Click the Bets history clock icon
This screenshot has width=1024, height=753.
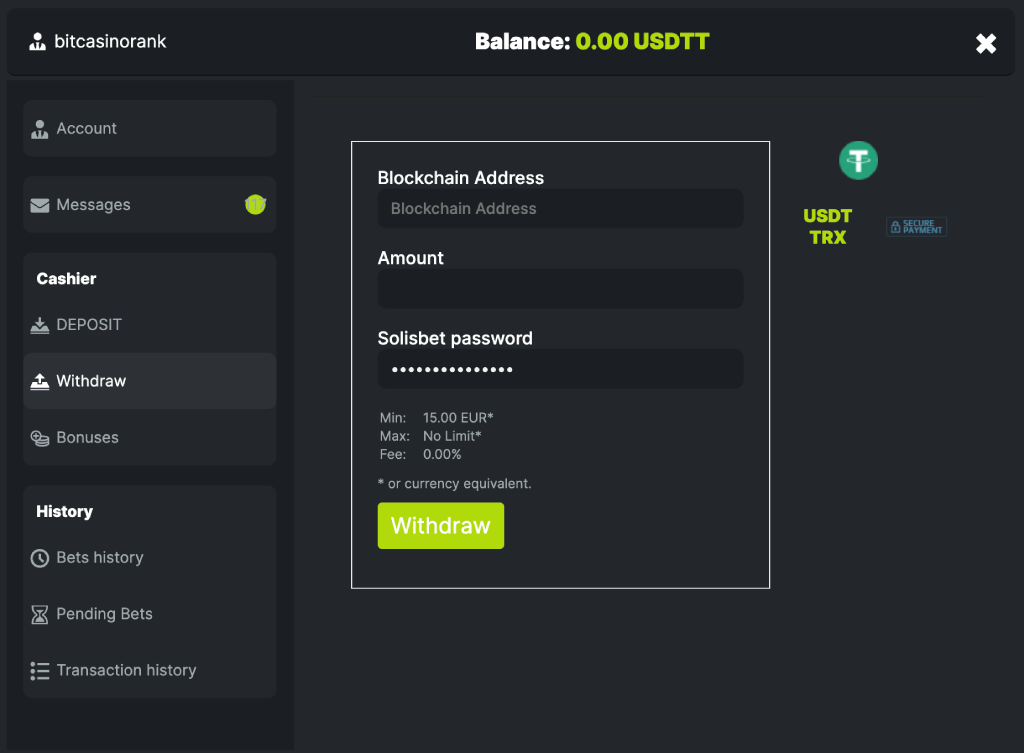40,558
